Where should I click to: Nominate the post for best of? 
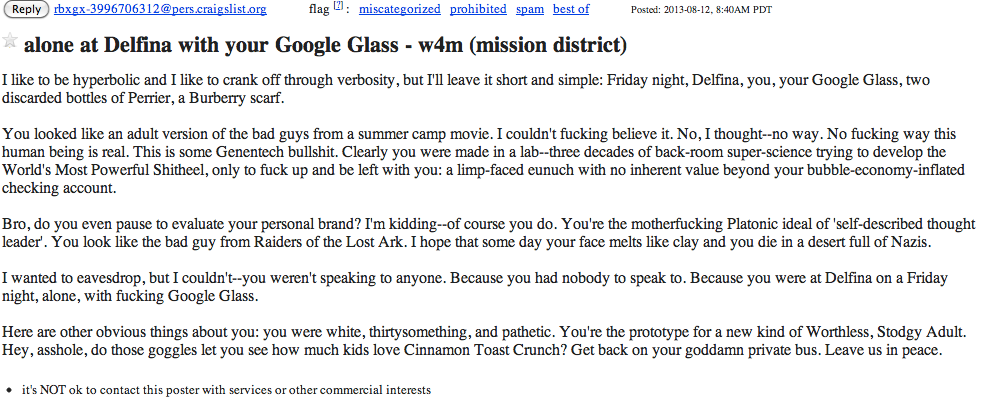click(571, 9)
